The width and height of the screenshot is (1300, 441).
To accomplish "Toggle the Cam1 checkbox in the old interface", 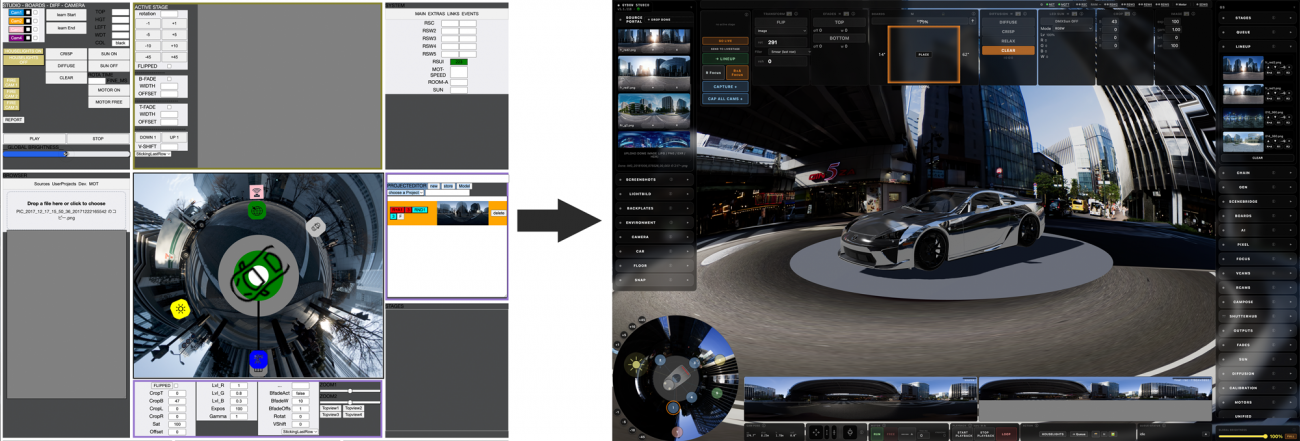I will pyautogui.click(x=35, y=12).
